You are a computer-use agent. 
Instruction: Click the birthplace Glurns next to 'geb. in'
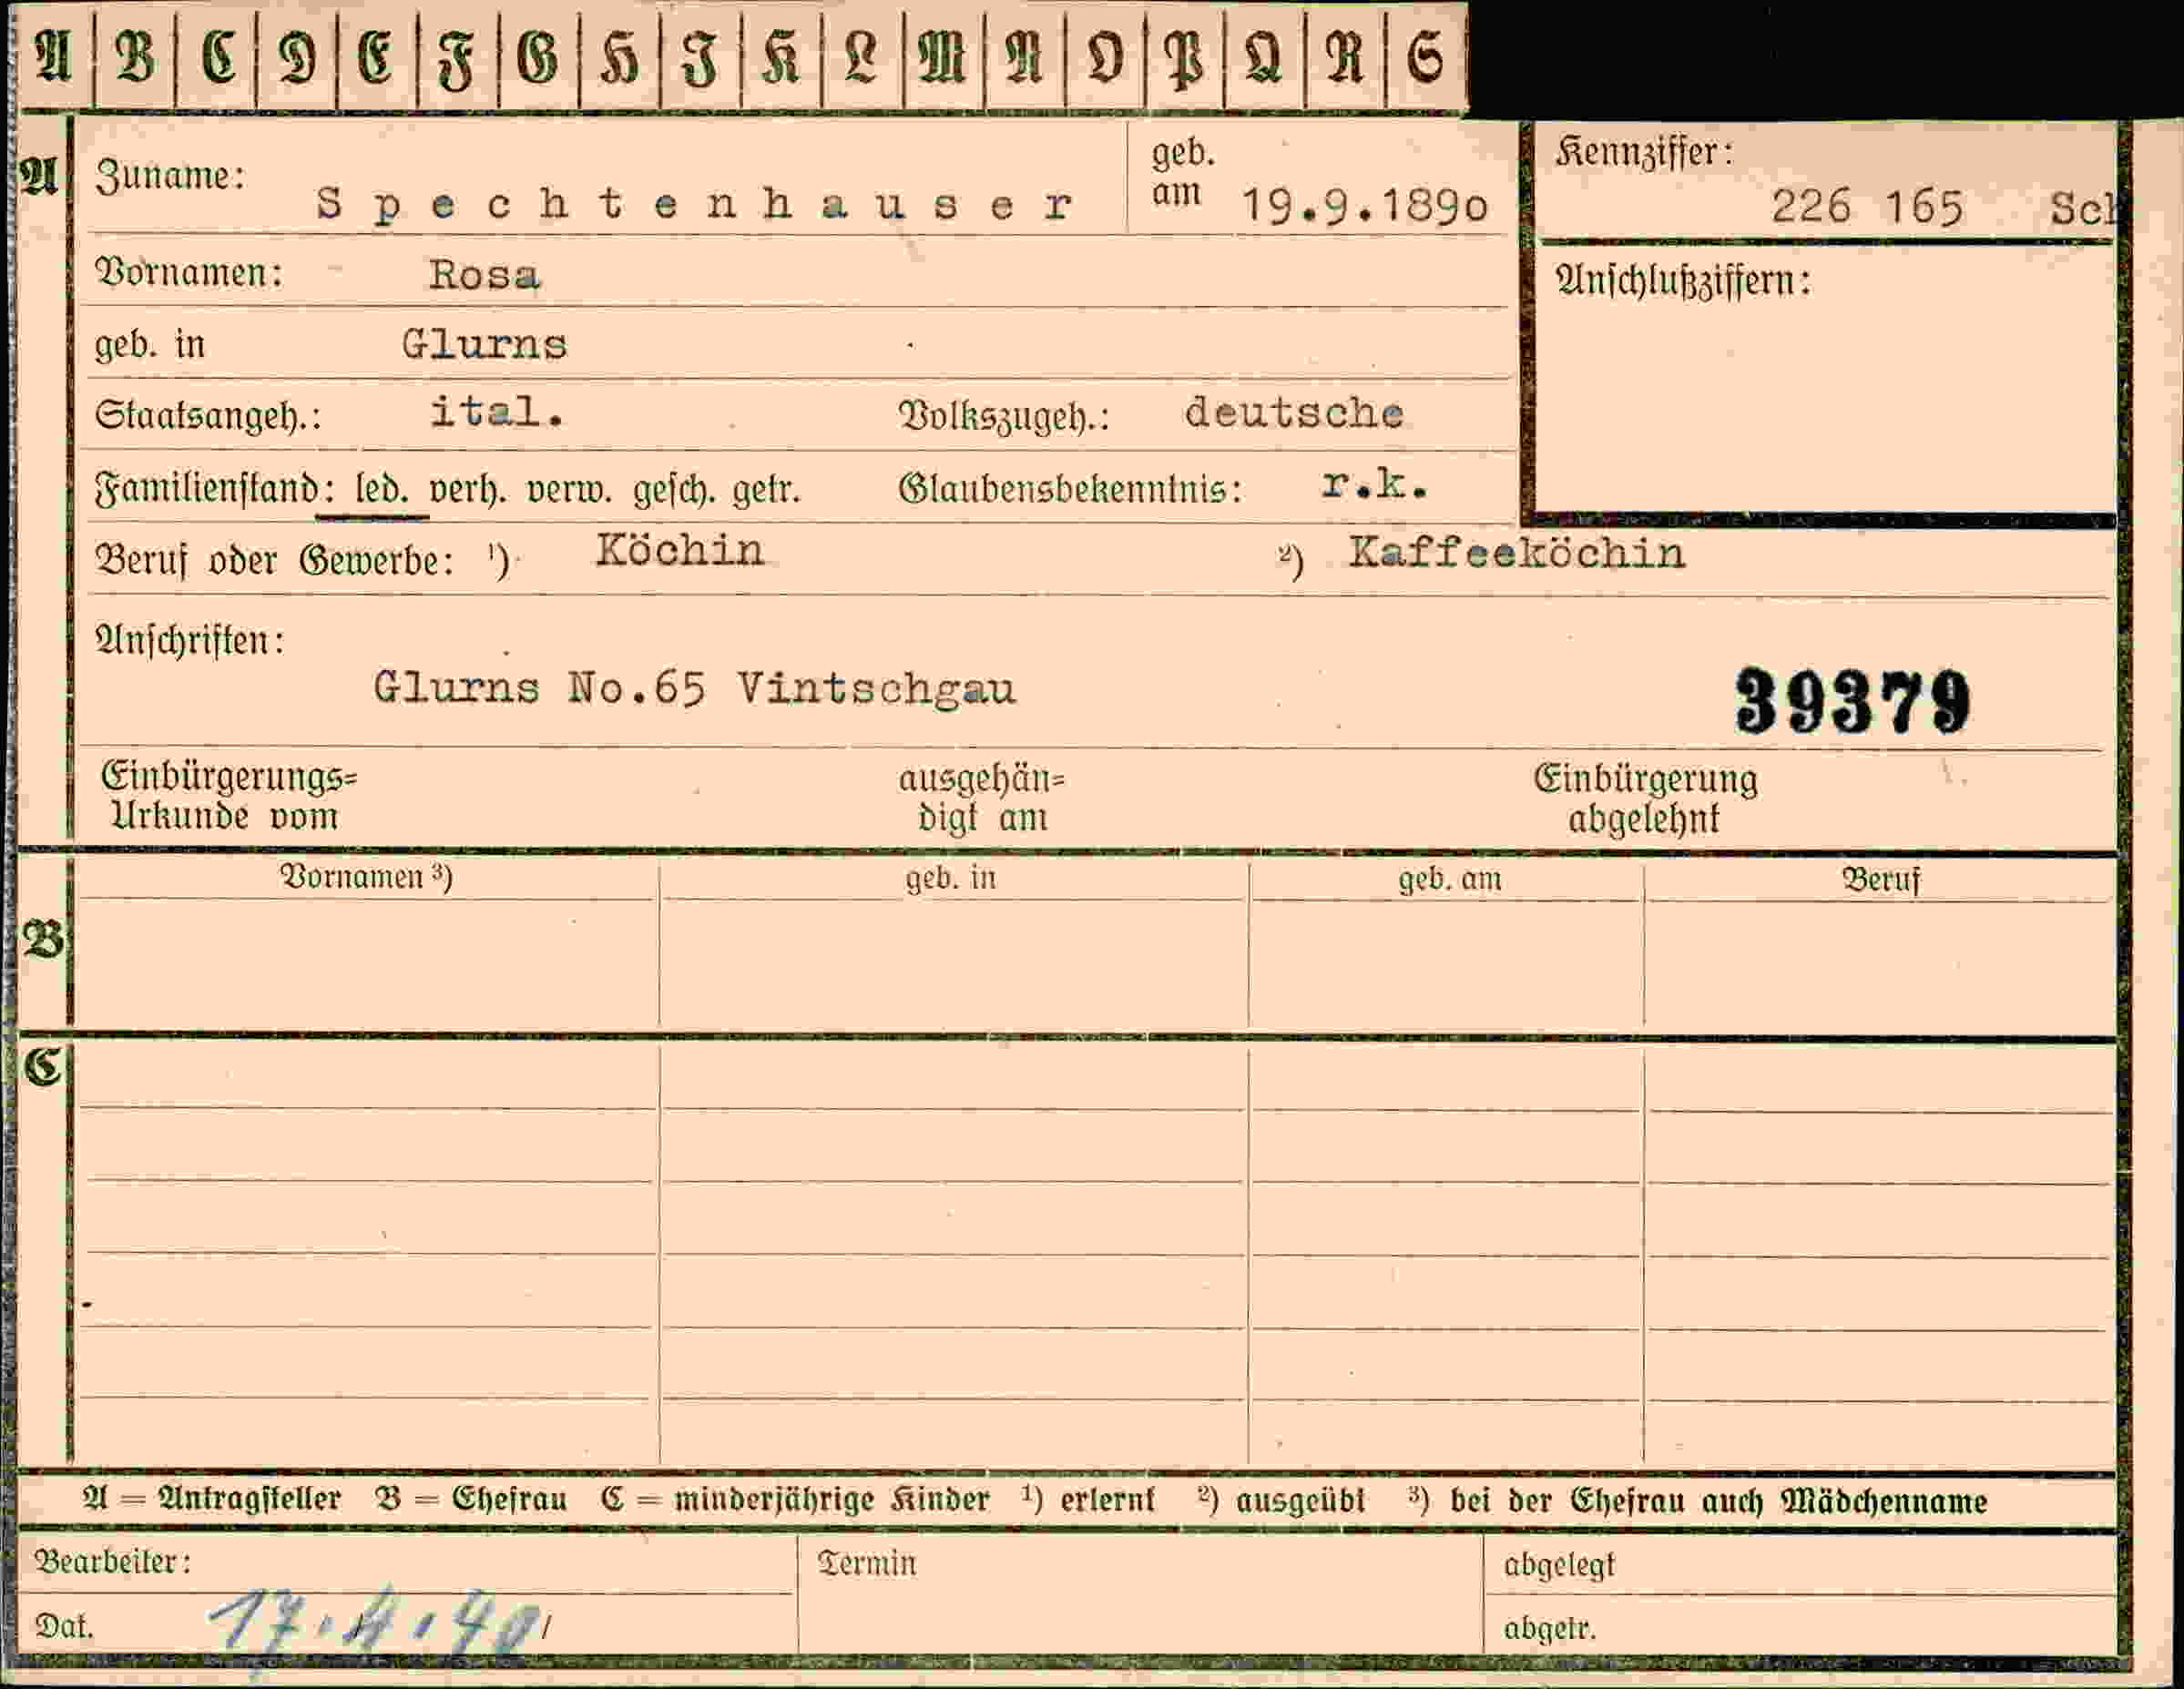pyautogui.click(x=484, y=345)
